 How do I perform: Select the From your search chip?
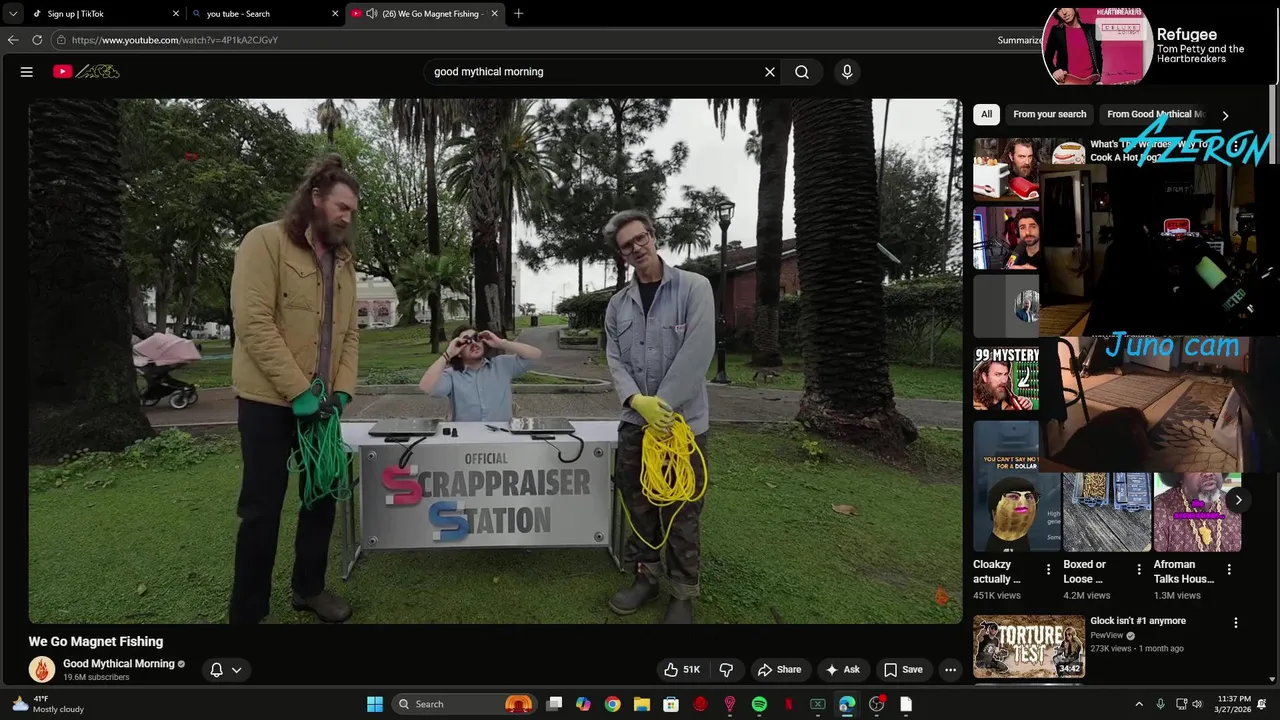(1049, 114)
